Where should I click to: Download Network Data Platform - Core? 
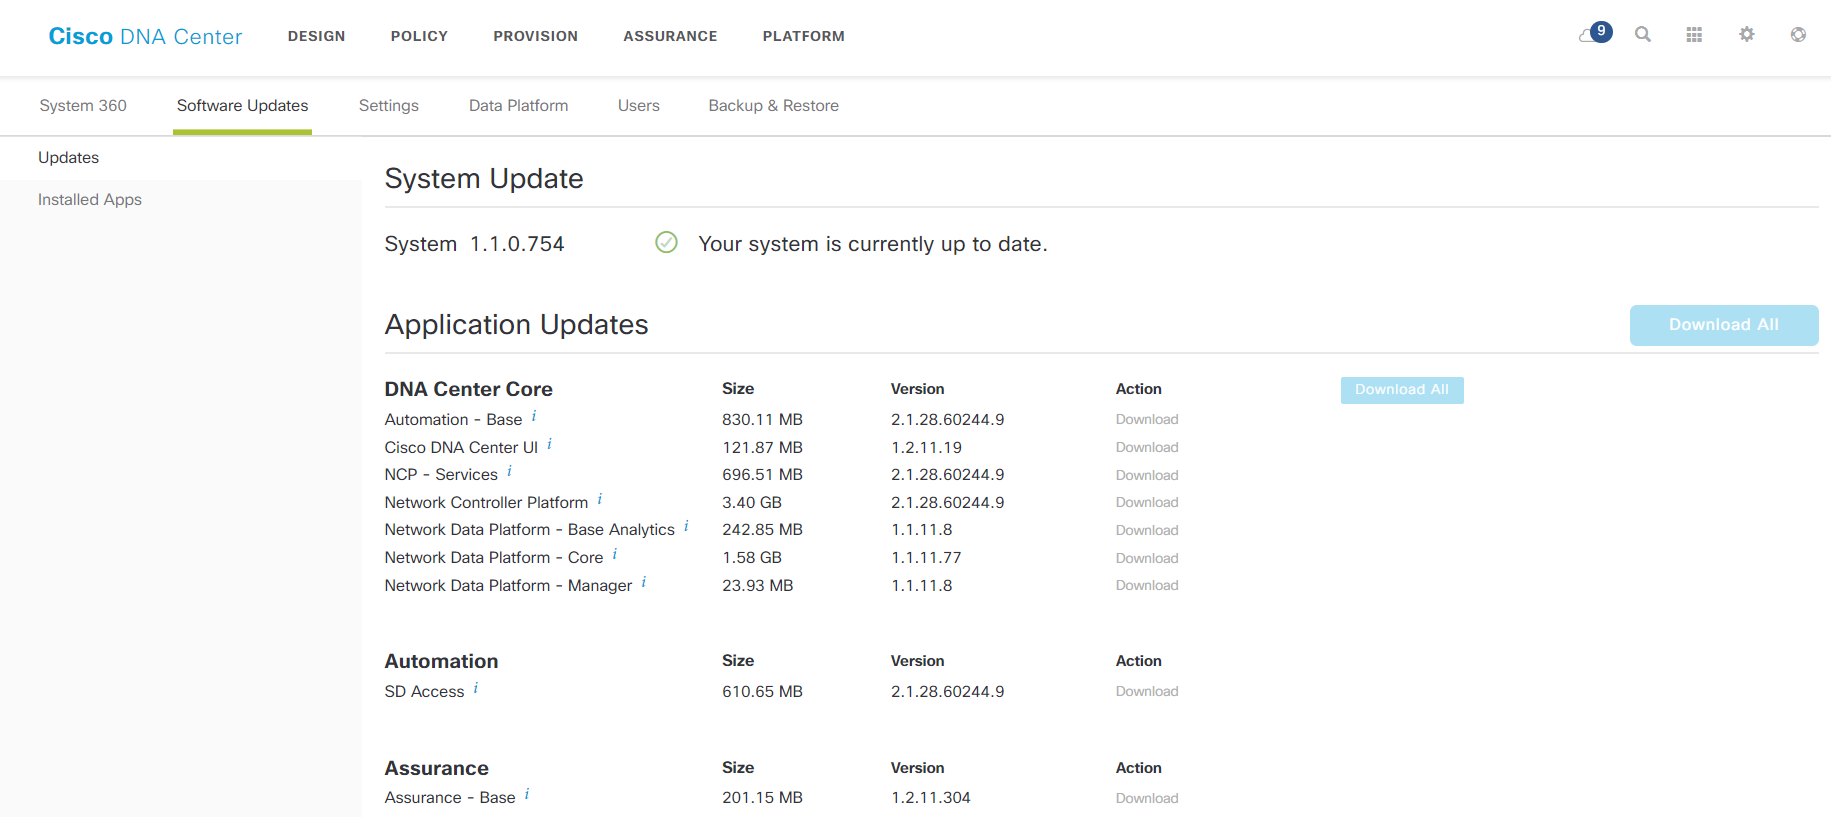(1147, 558)
